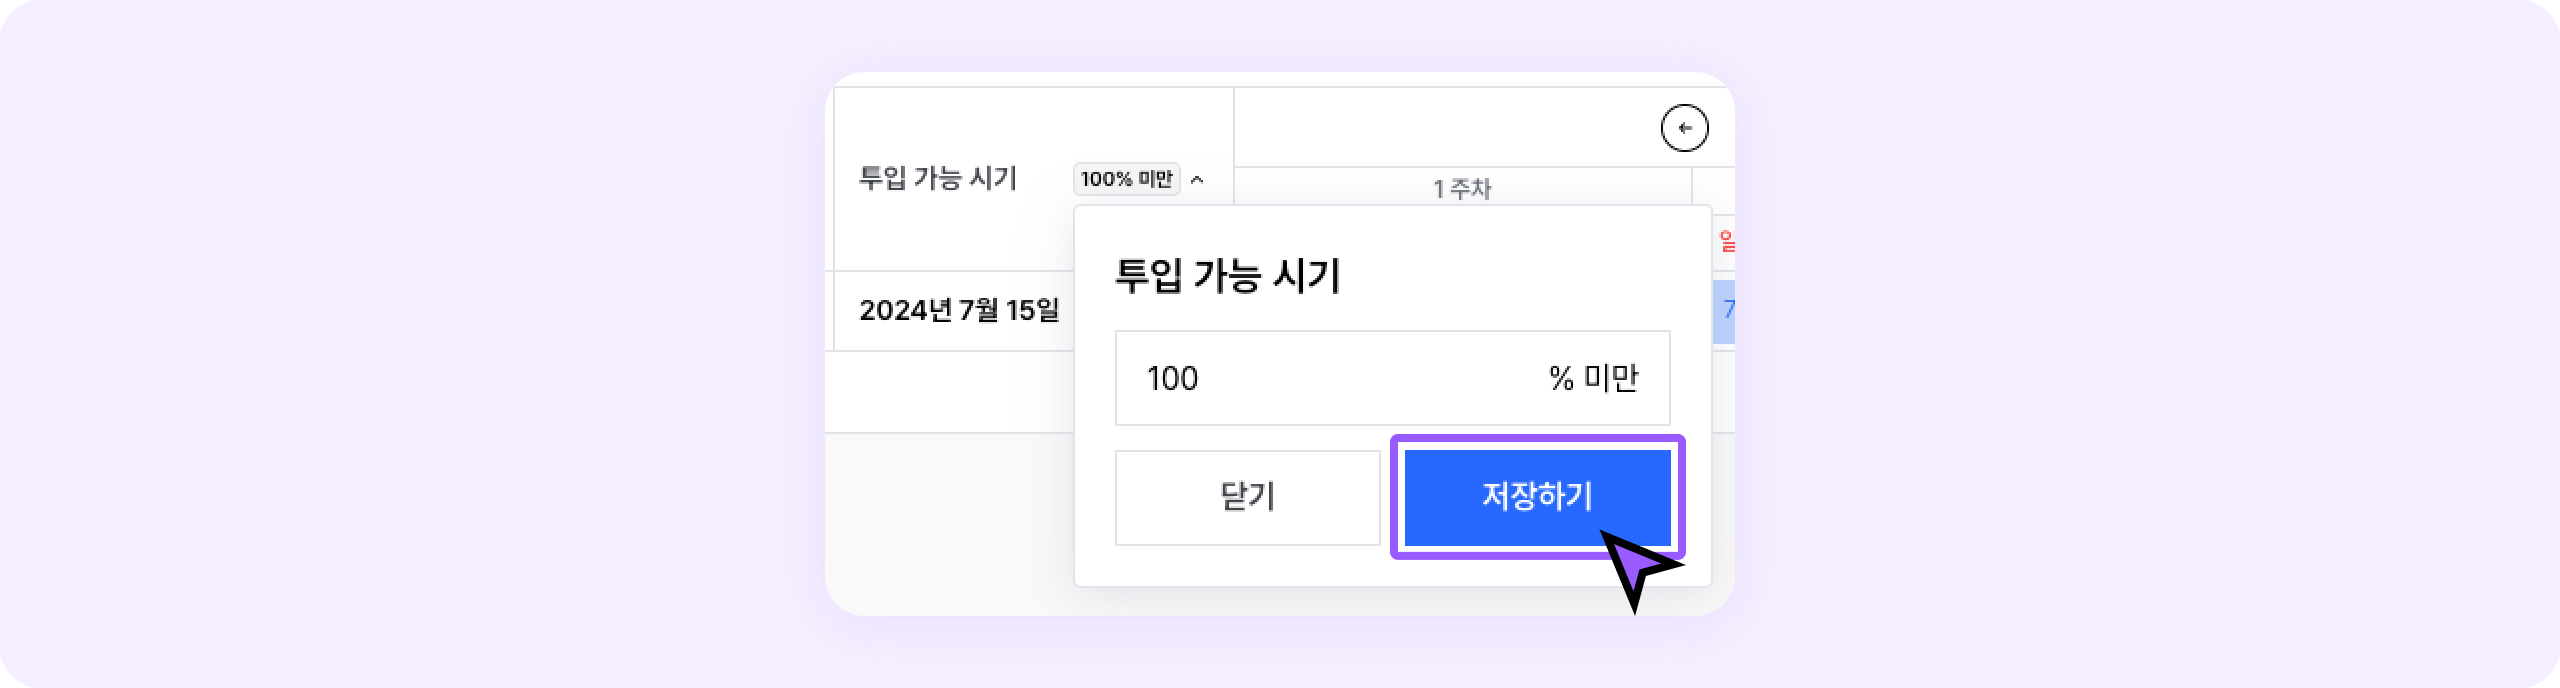Viewport: 2560px width, 688px height.
Task: Click the popup title 투입 가능 시기
Action: [1227, 275]
